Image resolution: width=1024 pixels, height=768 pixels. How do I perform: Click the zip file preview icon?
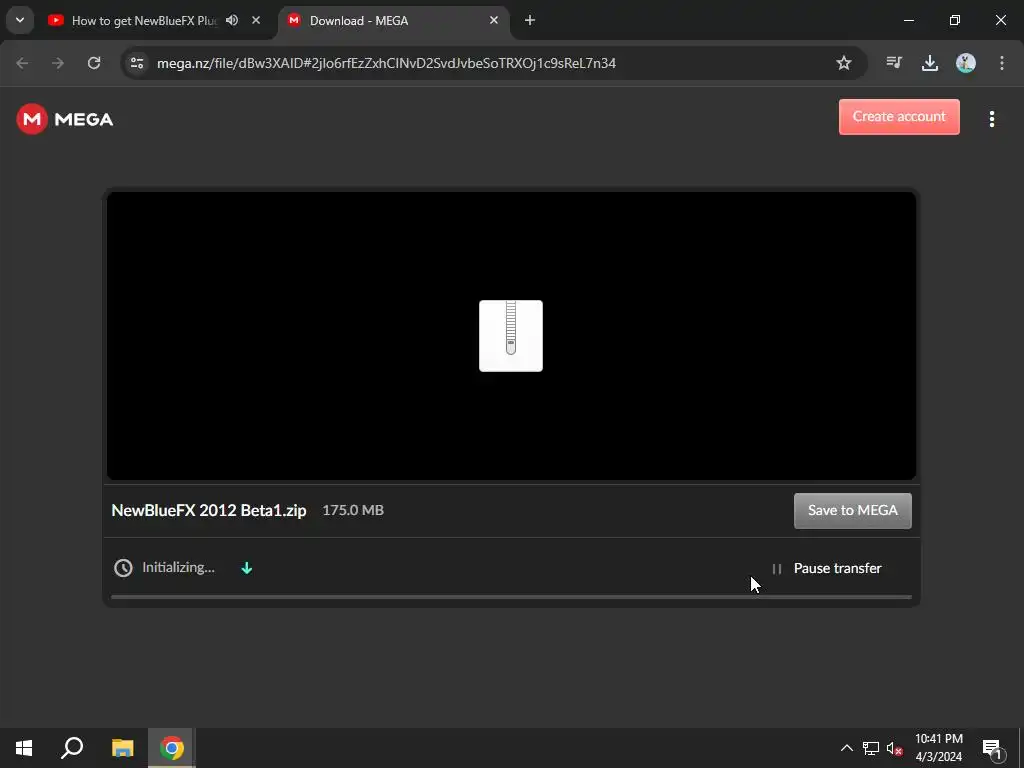coord(511,336)
